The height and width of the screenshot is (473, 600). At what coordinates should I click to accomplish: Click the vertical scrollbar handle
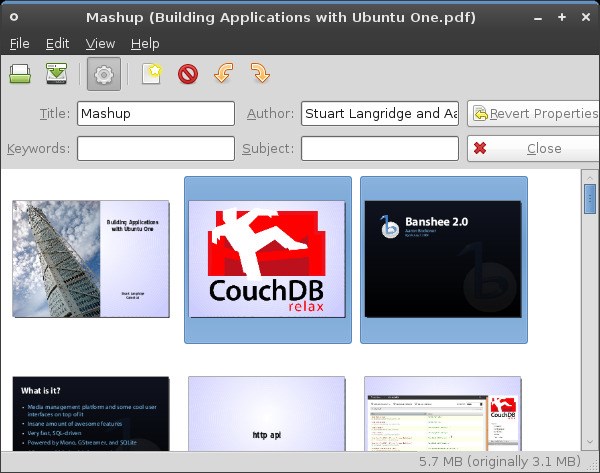point(590,199)
